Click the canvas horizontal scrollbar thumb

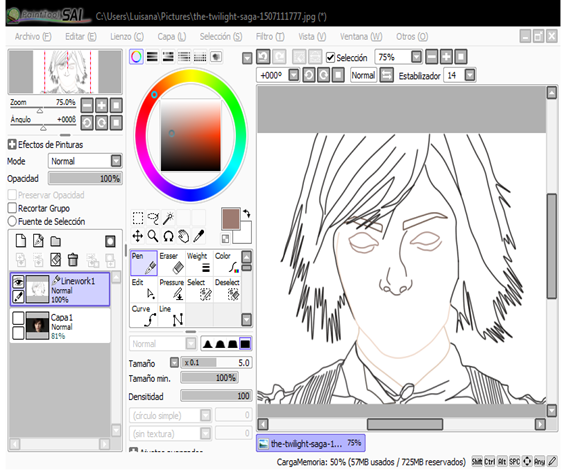[x=405, y=424]
